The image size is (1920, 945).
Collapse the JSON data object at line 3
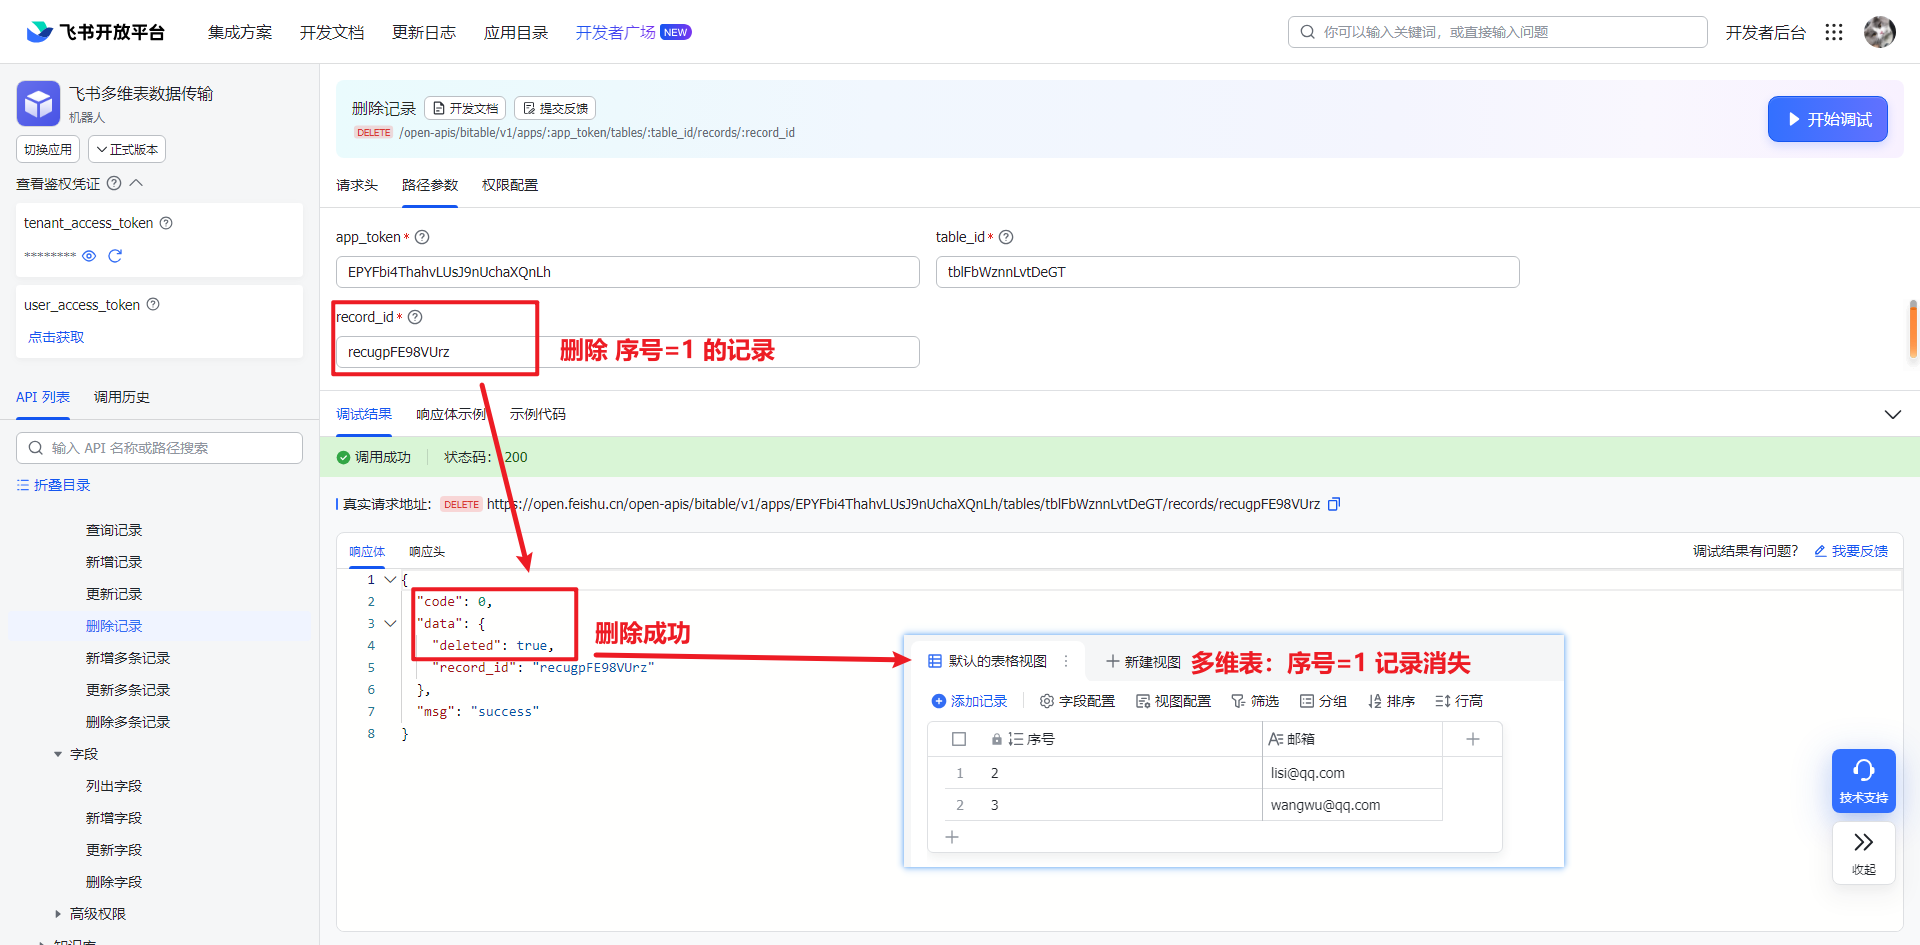point(390,623)
